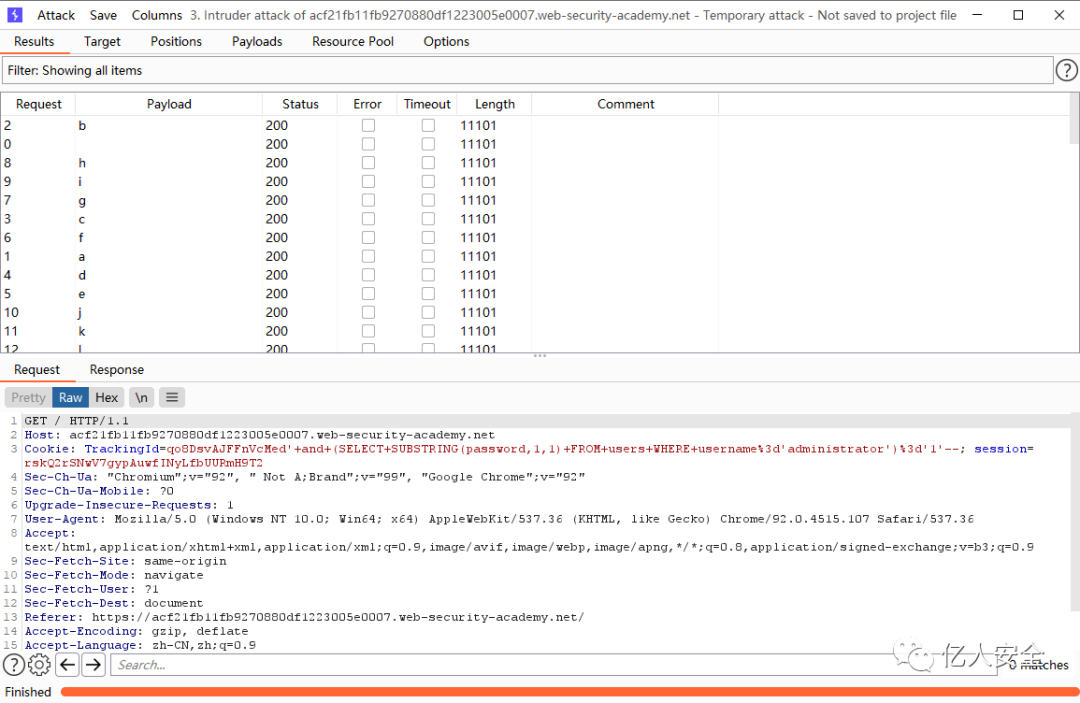
Task: Select the result row with payload e
Action: click(x=535, y=293)
